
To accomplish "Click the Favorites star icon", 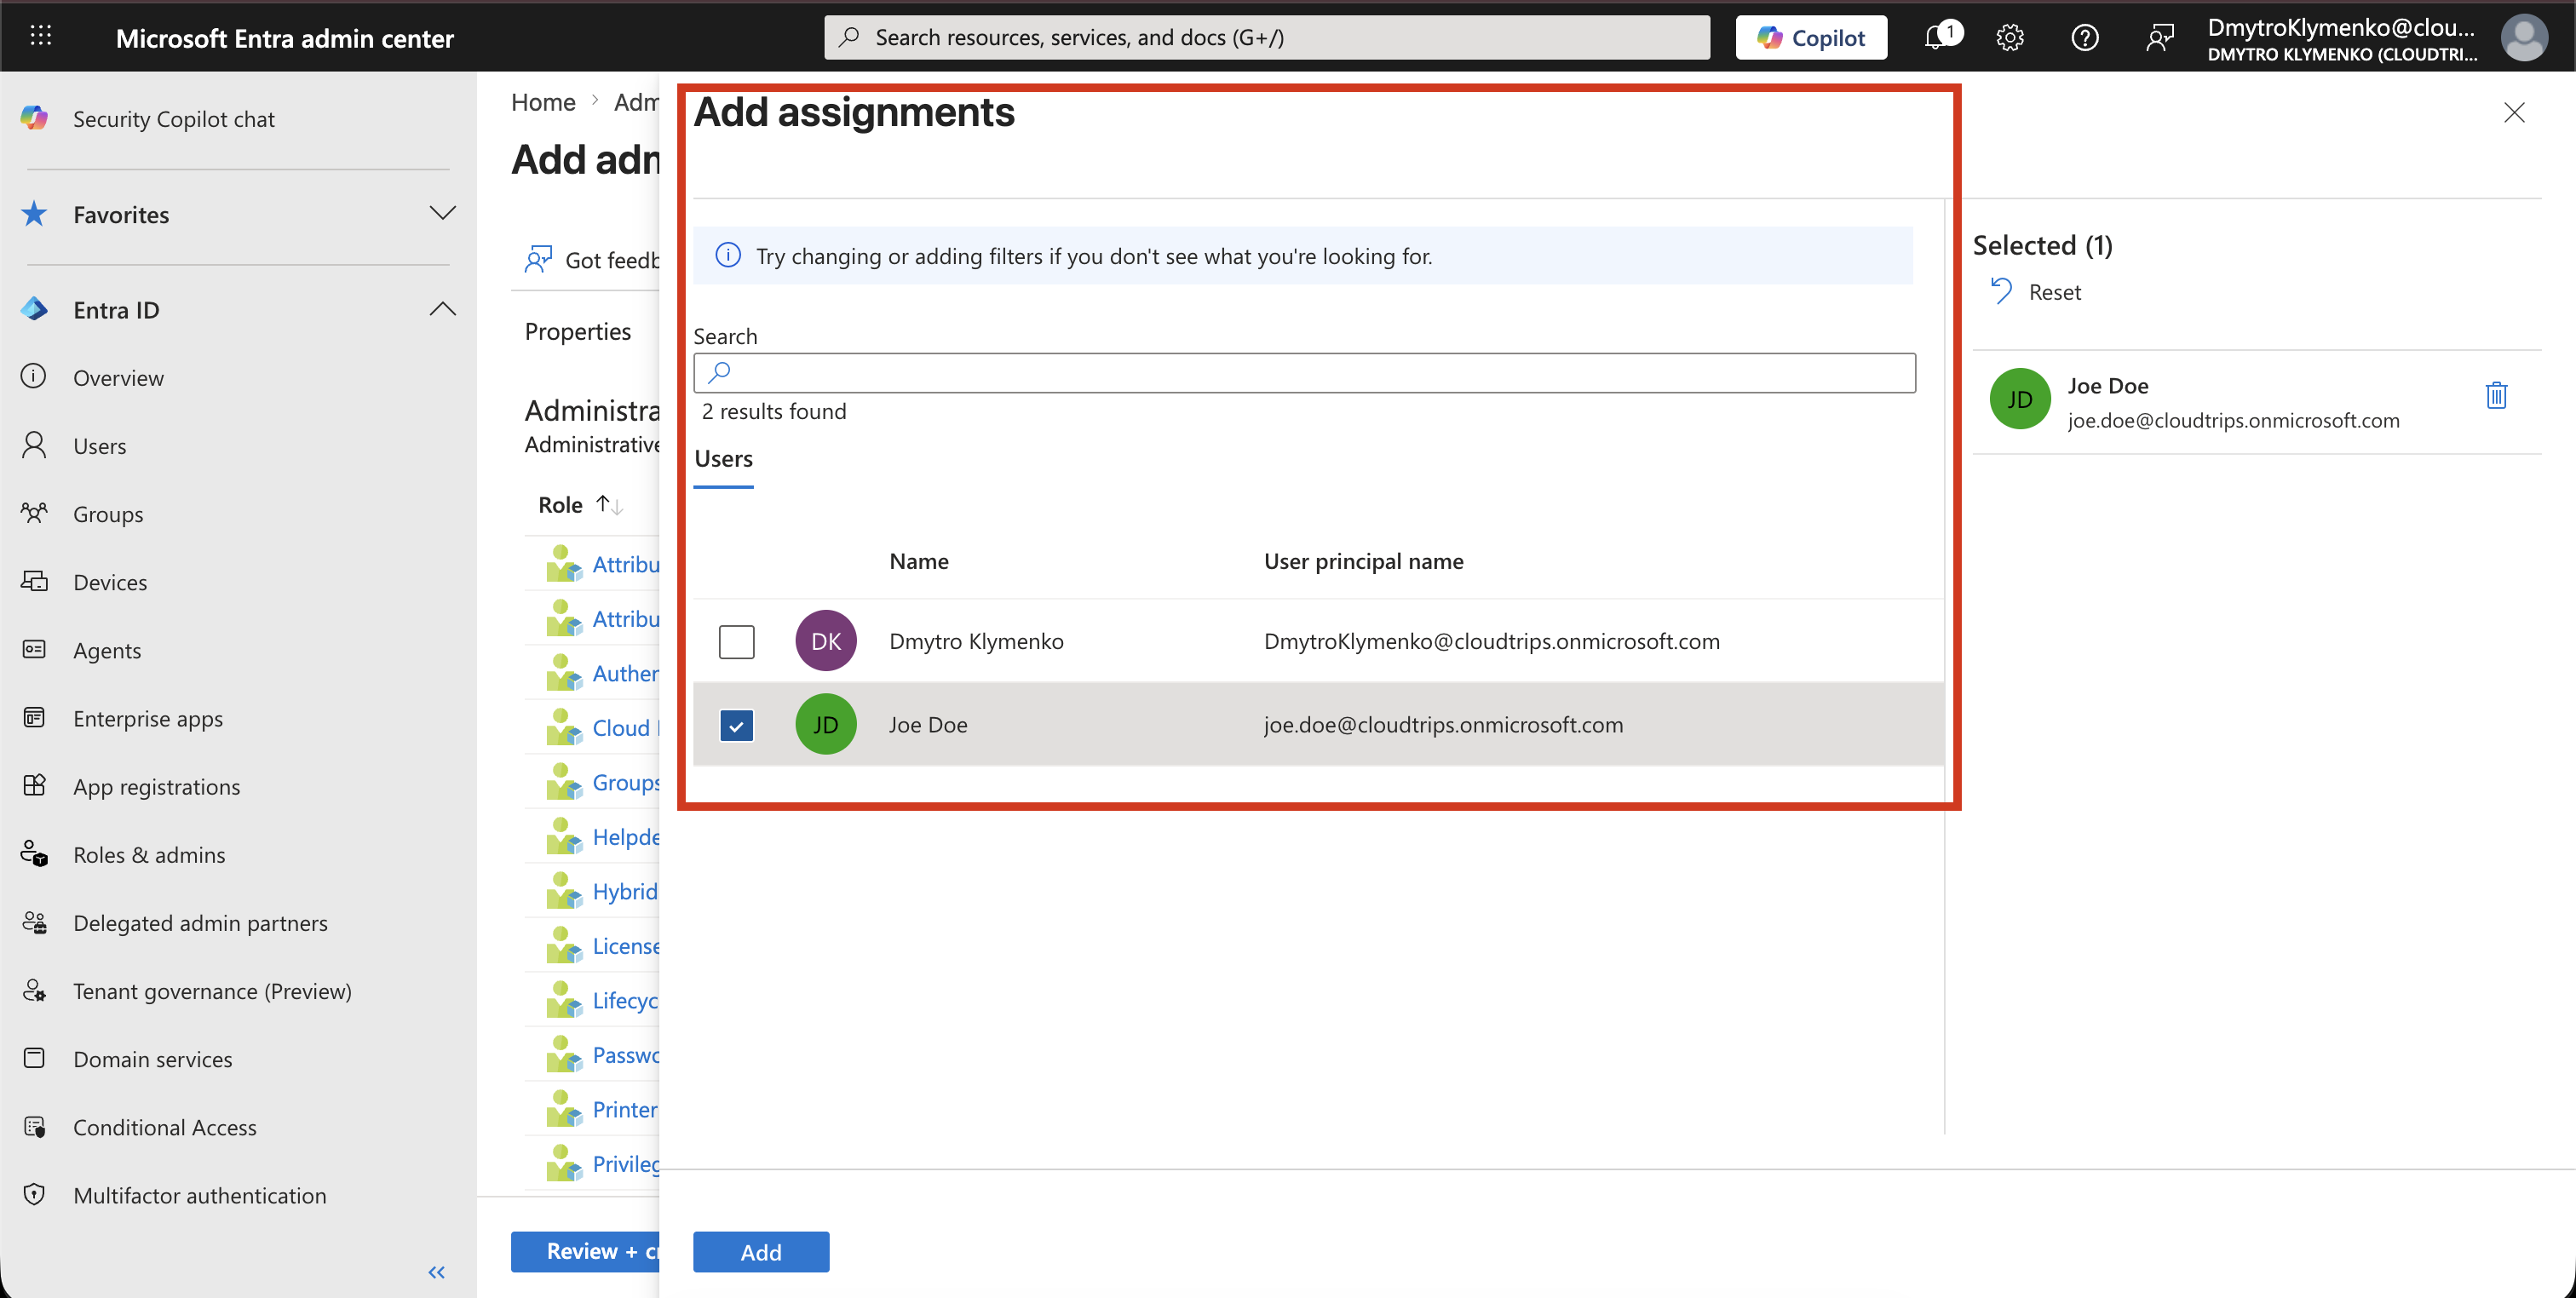I will tap(34, 214).
